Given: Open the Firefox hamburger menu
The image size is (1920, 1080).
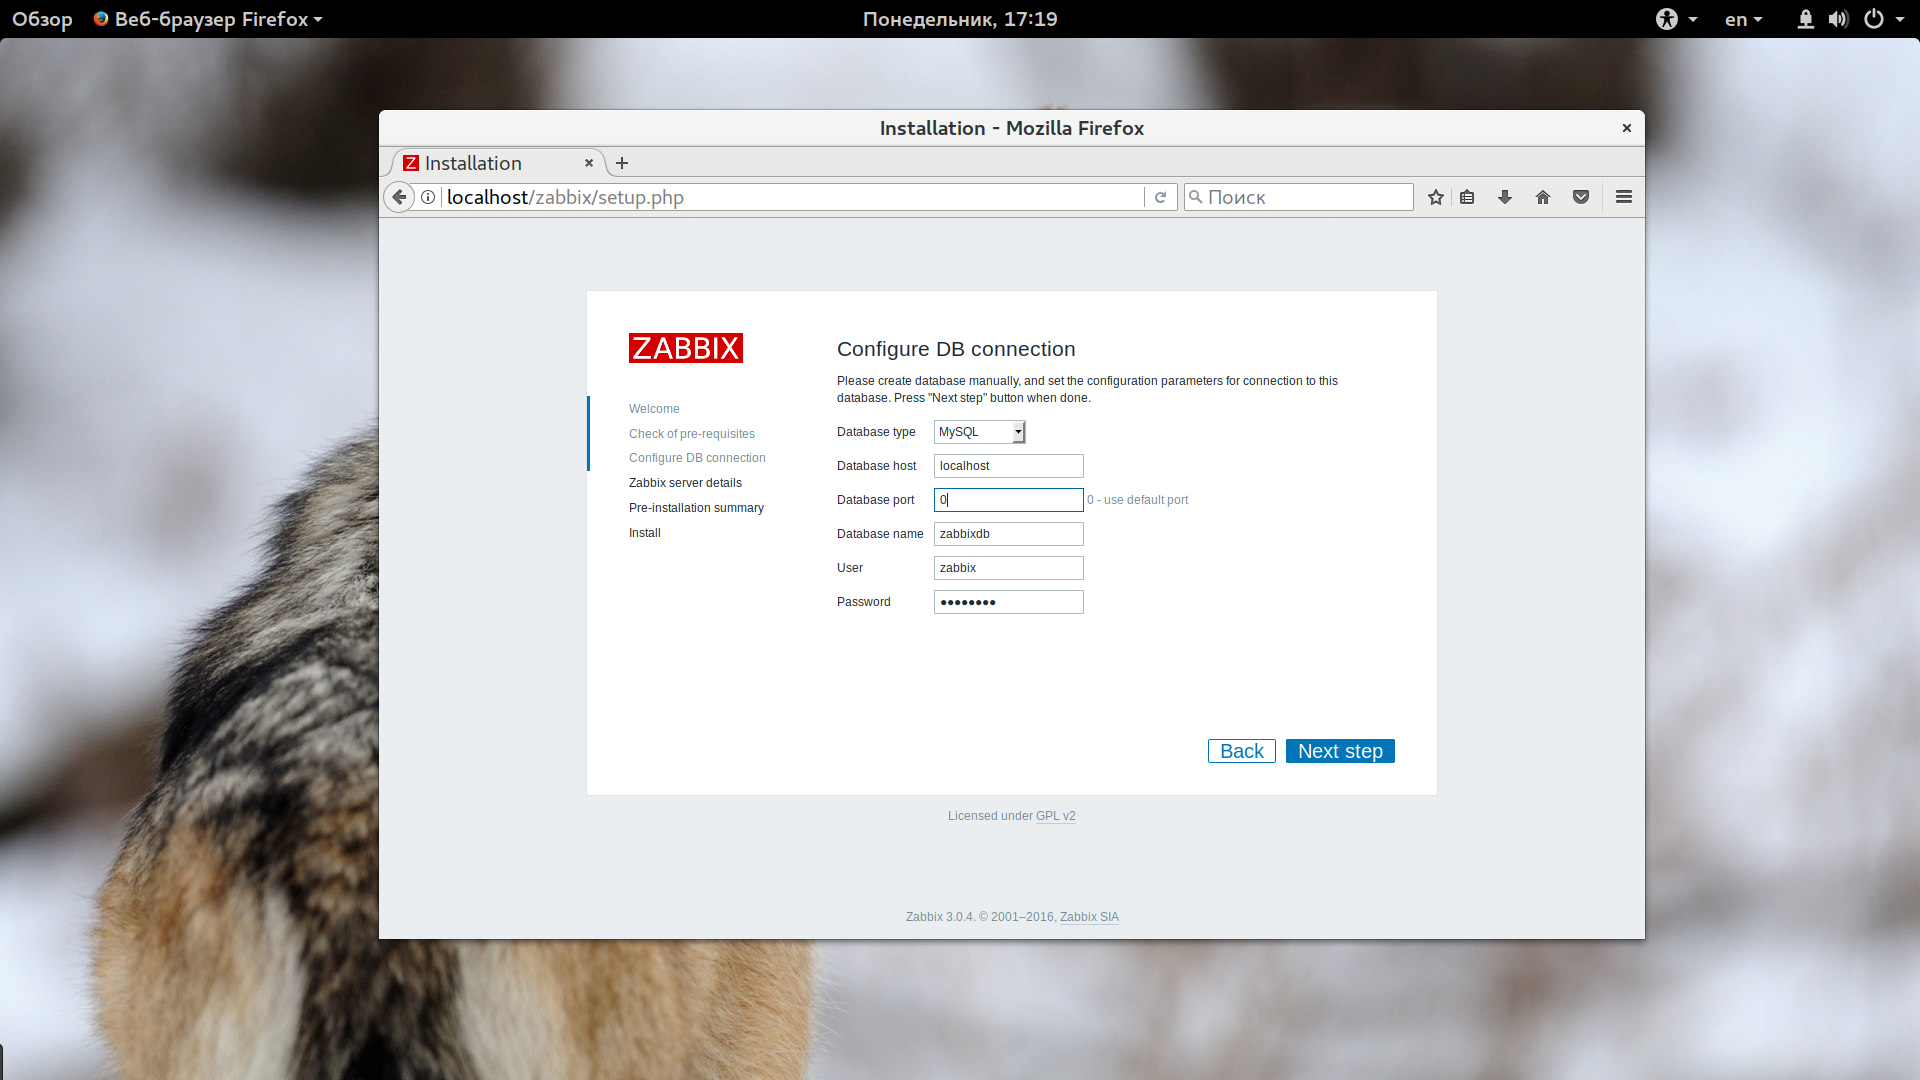Looking at the screenshot, I should 1624,197.
